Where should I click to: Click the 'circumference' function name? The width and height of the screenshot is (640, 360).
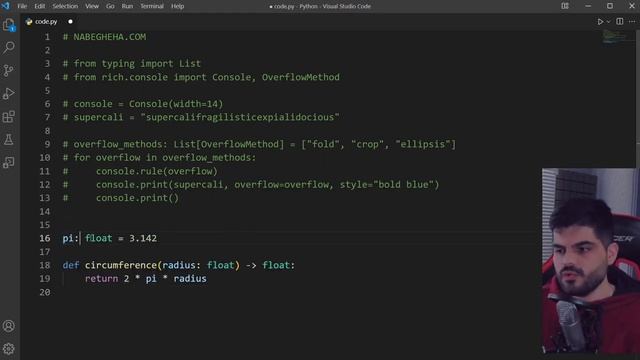(121, 265)
